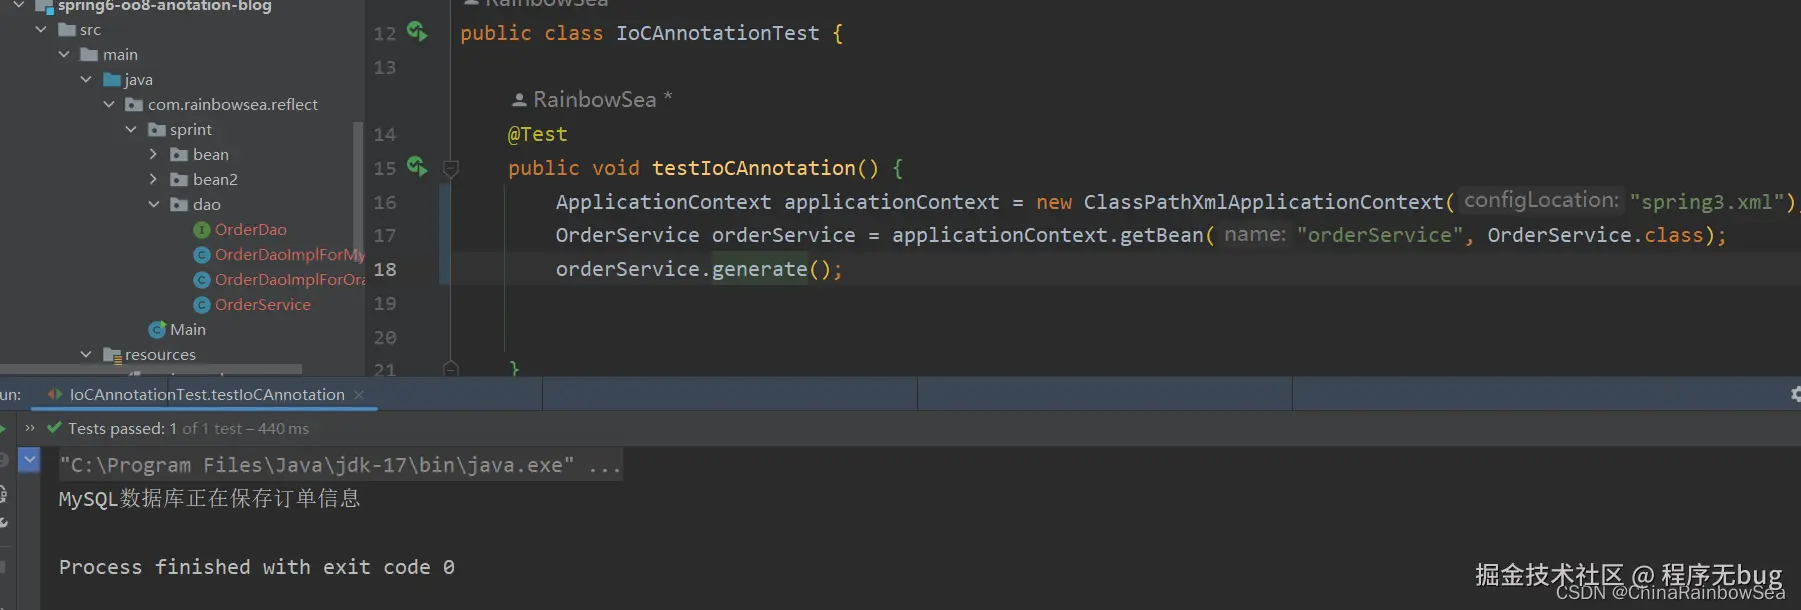Viewport: 1801px width, 610px height.
Task: Click the bean package icon
Action: point(179,155)
